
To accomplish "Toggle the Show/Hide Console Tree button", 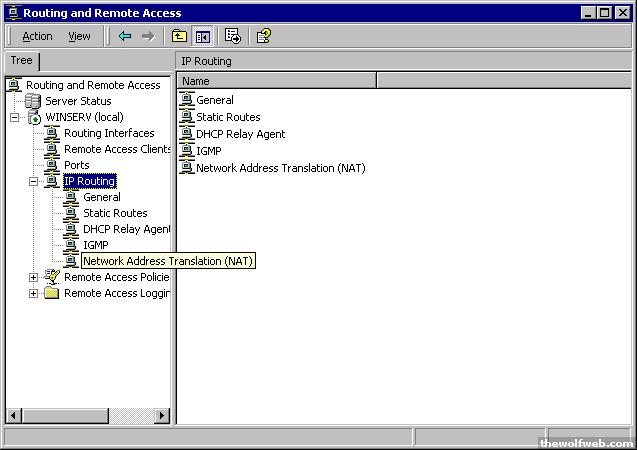I will [x=202, y=36].
